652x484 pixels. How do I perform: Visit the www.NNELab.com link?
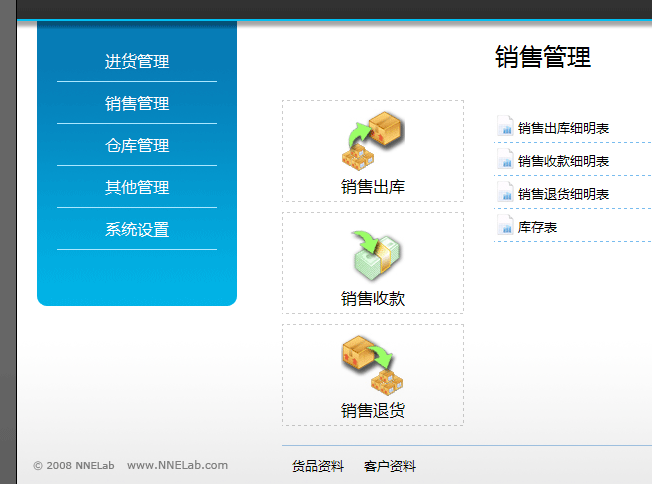point(178,465)
